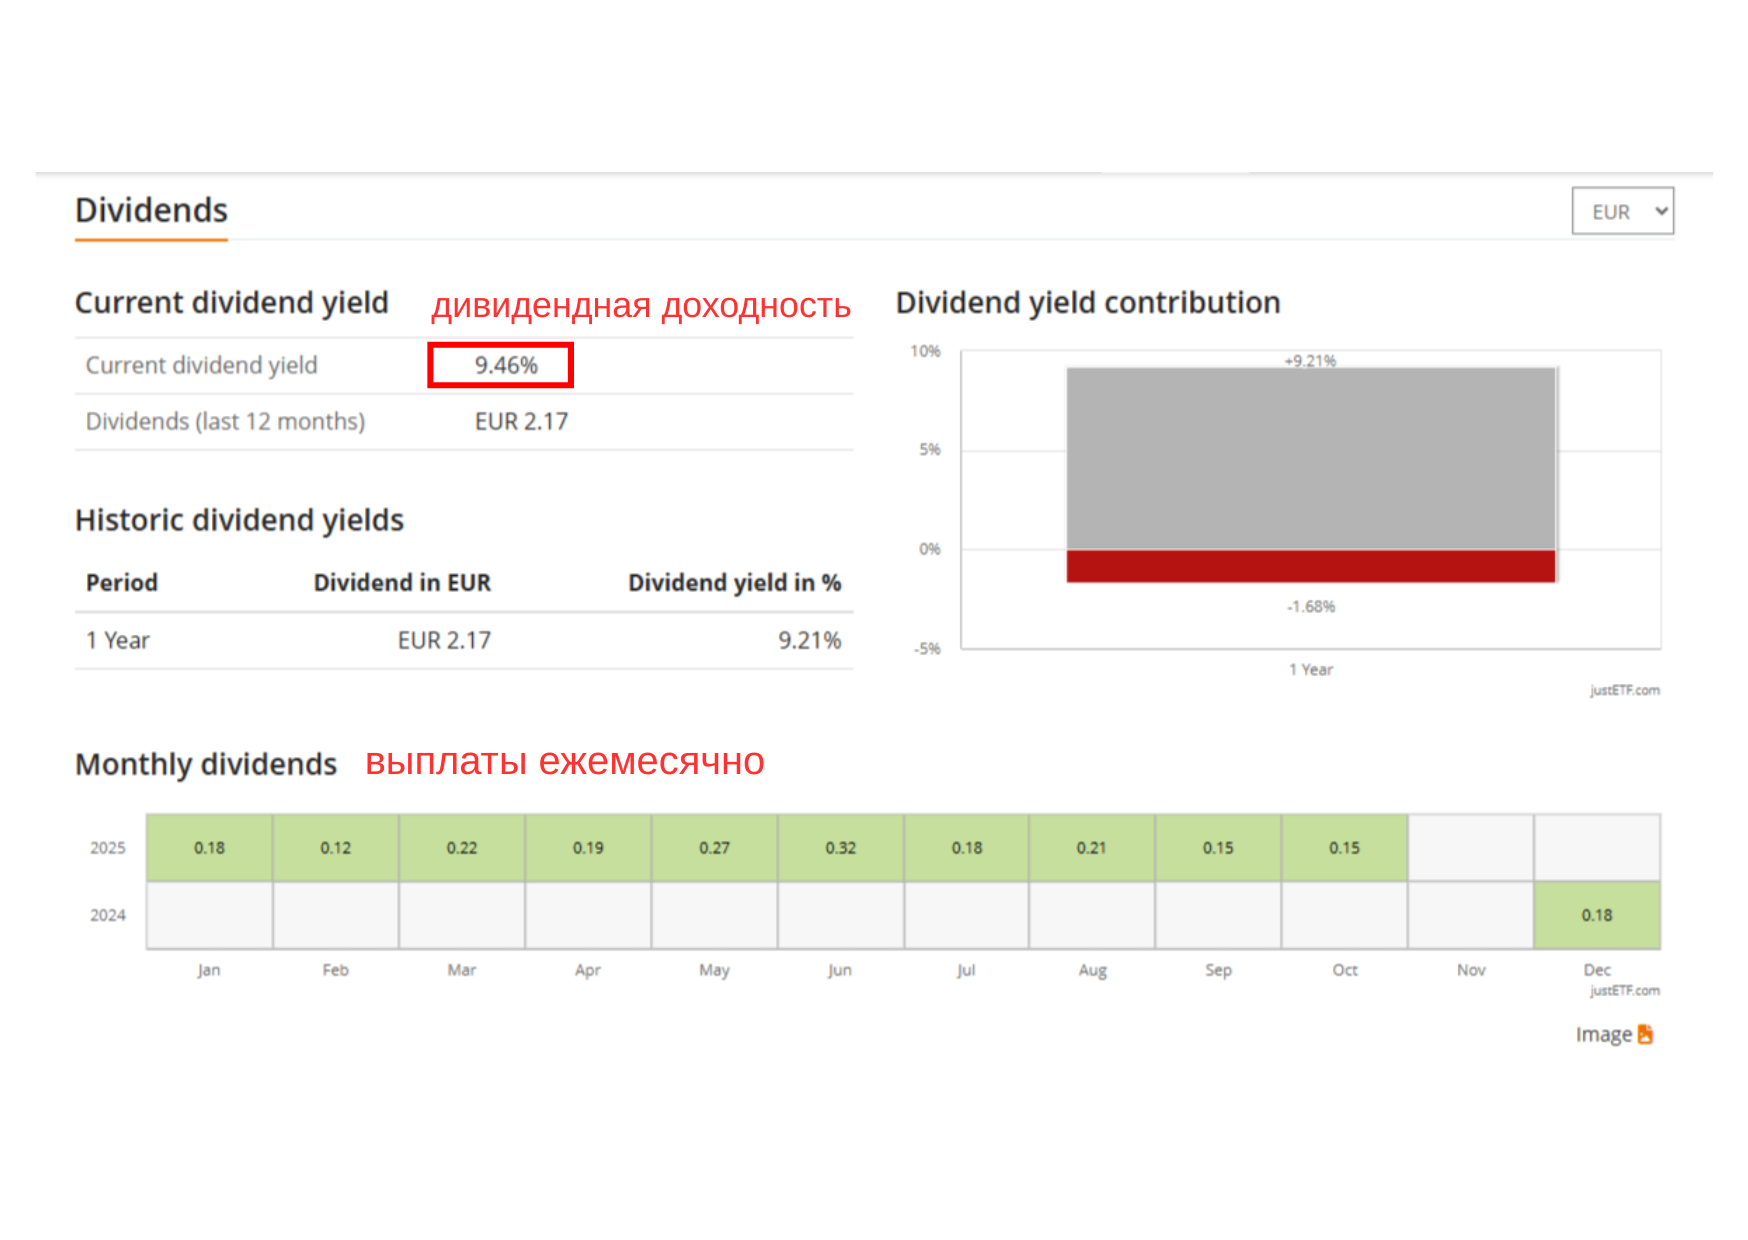Screen dimensions: 1748x1240
Task: Click the Dec 2024 dividend cell 0.18
Action: 1597,916
